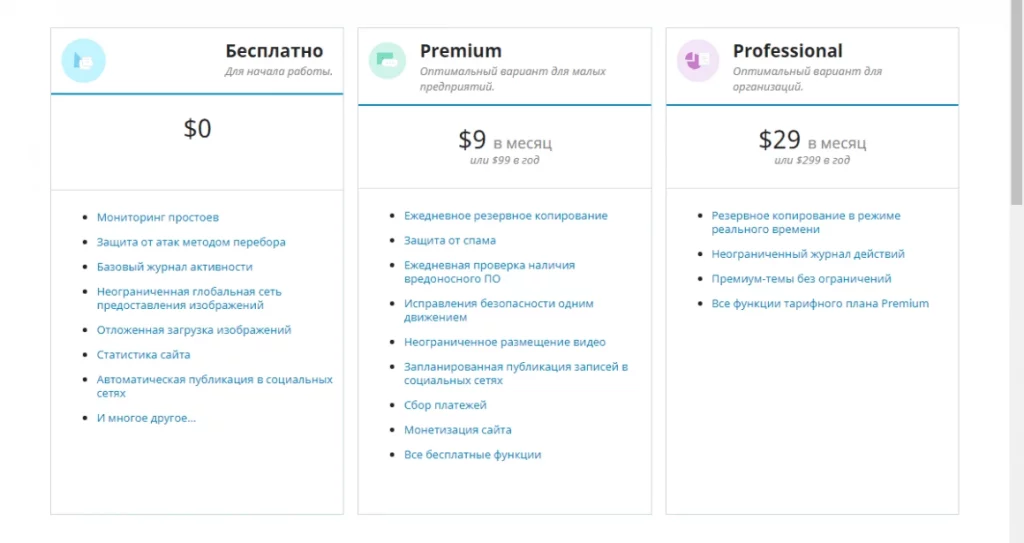1024x543 pixels.
Task: Click the green Premium plan icon
Action: [x=387, y=61]
